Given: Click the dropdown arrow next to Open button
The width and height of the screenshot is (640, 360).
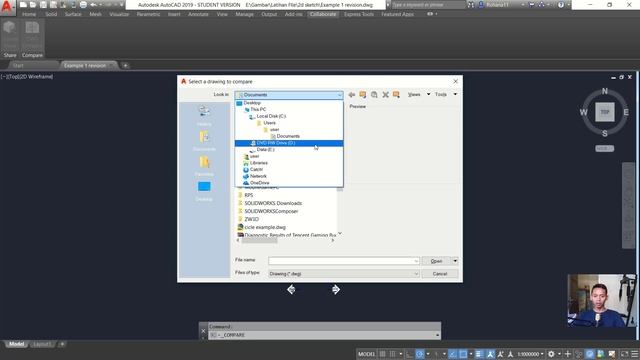Looking at the screenshot, I should (455, 261).
